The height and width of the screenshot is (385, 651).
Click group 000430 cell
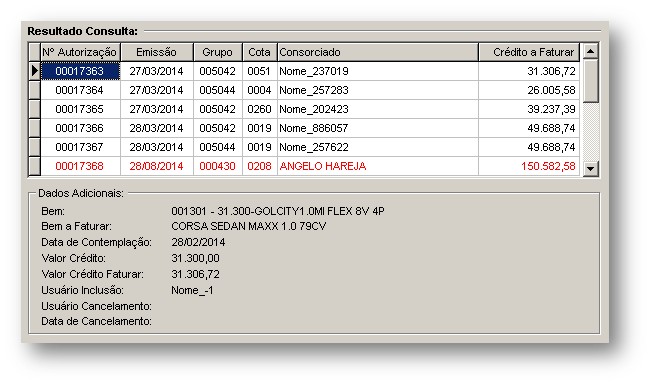pos(218,166)
